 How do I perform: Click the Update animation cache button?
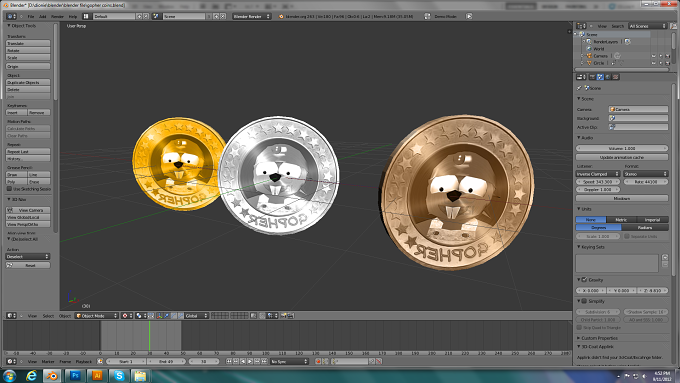click(622, 157)
